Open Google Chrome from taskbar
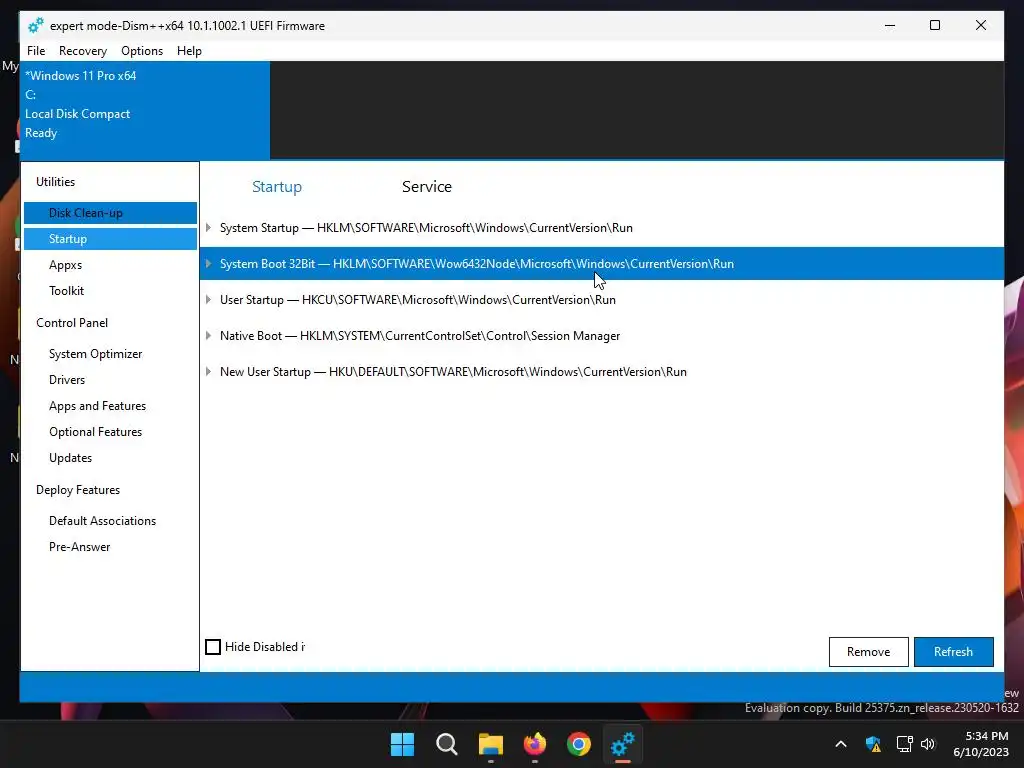Image resolution: width=1024 pixels, height=768 pixels. [x=579, y=744]
